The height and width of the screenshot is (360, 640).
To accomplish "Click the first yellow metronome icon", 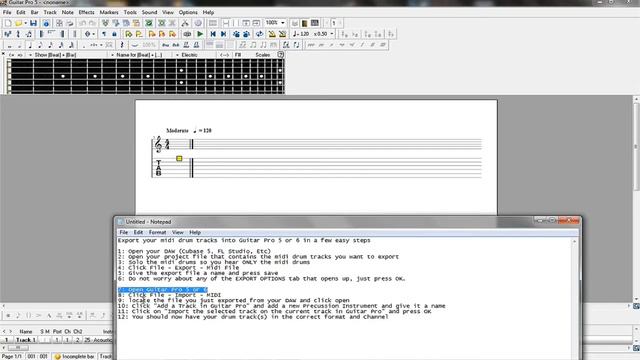I will pyautogui.click(x=272, y=34).
